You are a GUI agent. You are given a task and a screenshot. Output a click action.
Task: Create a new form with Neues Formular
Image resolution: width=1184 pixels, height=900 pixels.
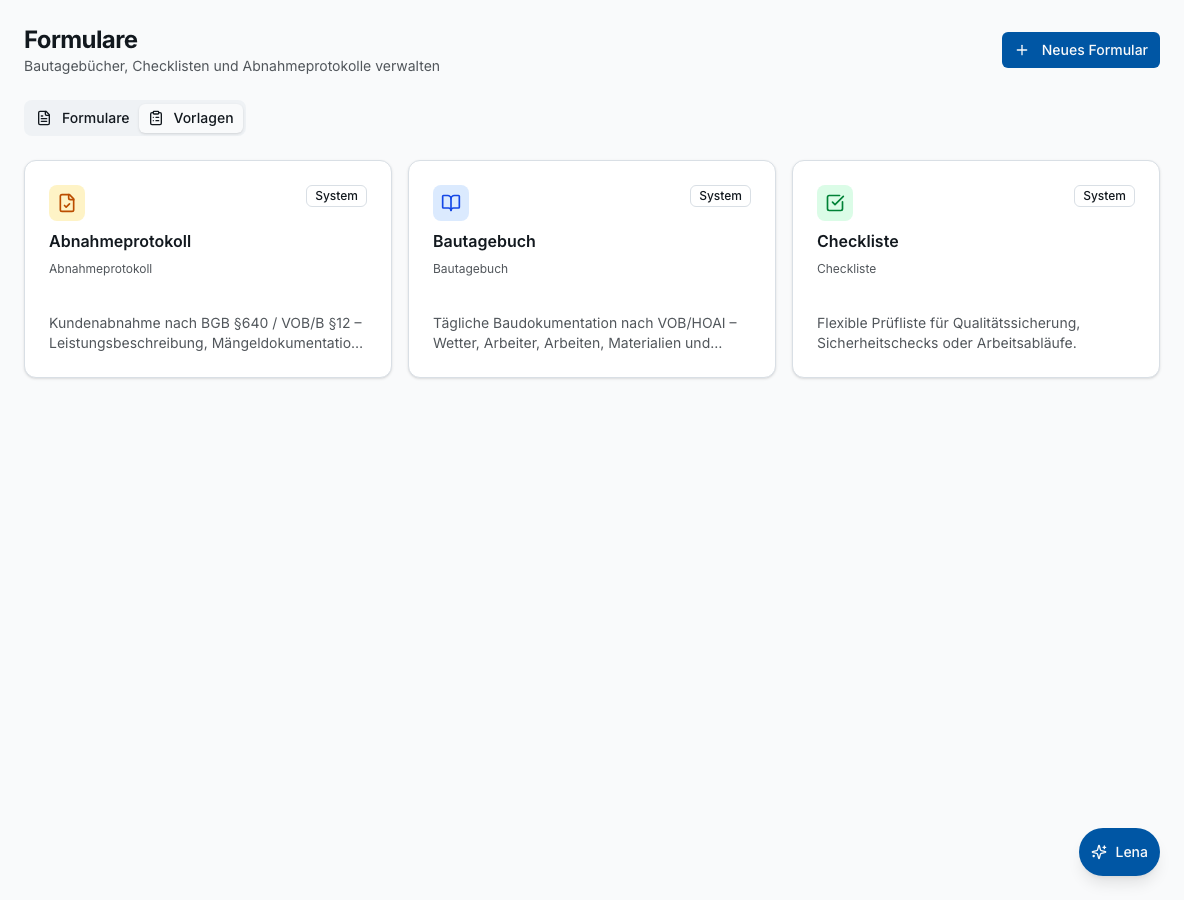coord(1081,50)
